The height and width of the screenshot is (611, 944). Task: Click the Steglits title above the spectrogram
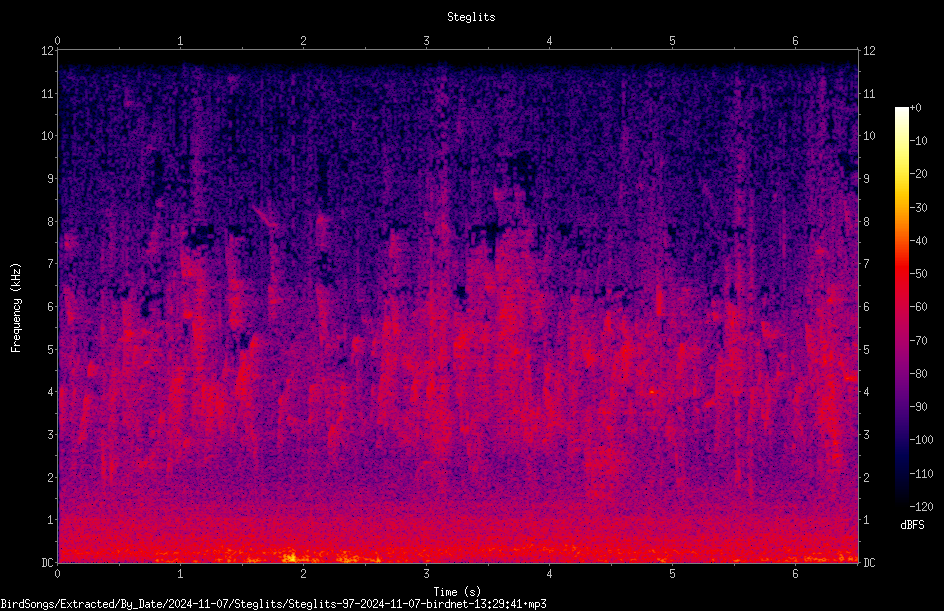[471, 17]
